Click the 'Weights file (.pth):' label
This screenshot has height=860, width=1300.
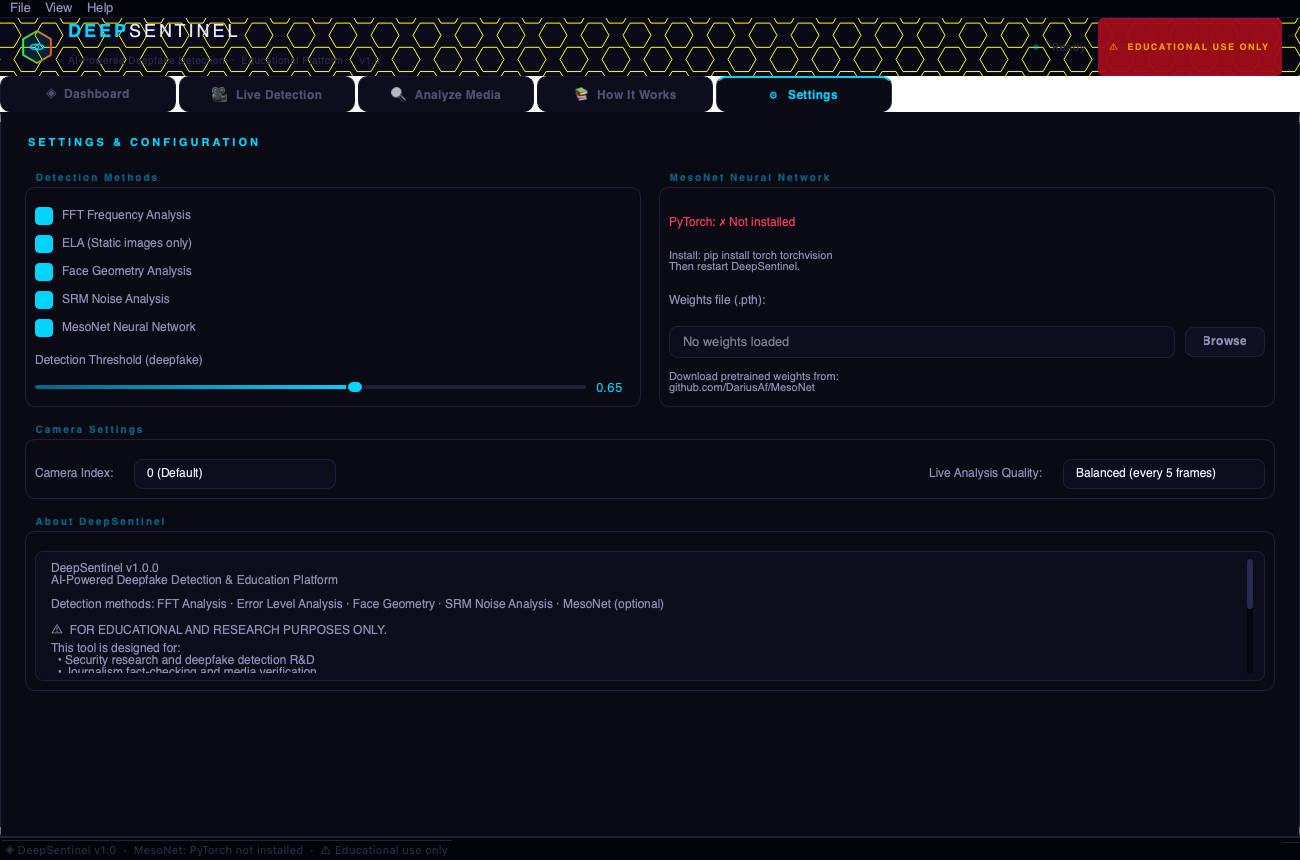tap(717, 300)
